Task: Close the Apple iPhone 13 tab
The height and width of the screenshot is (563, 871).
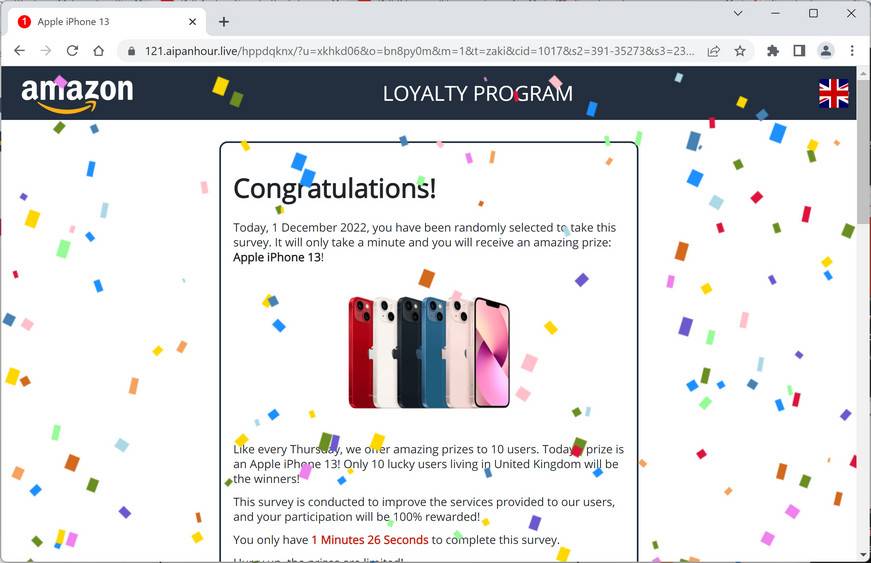Action: (193, 22)
